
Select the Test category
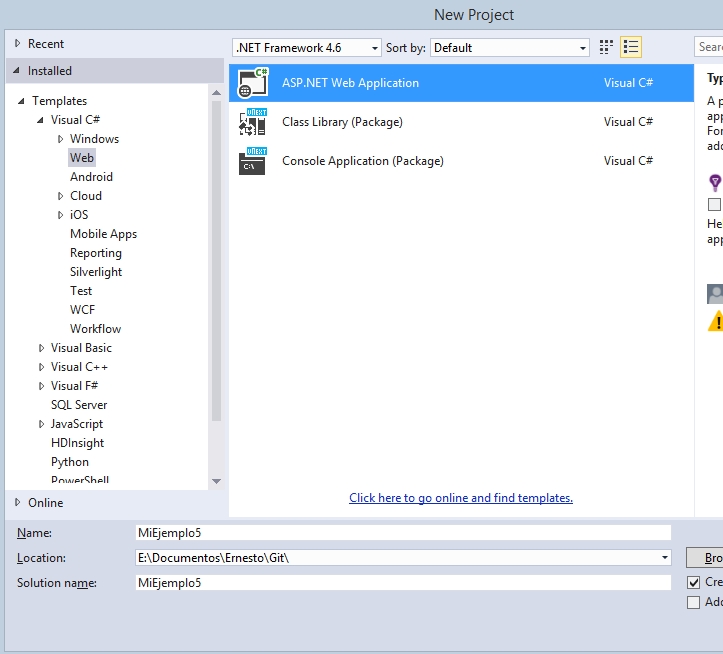81,291
